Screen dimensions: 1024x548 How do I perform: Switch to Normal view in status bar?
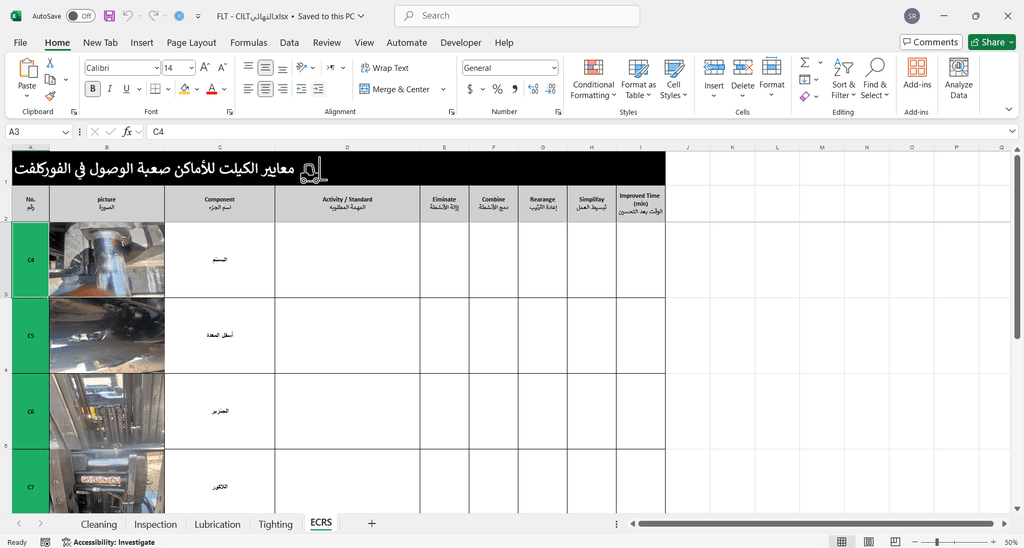pos(842,542)
